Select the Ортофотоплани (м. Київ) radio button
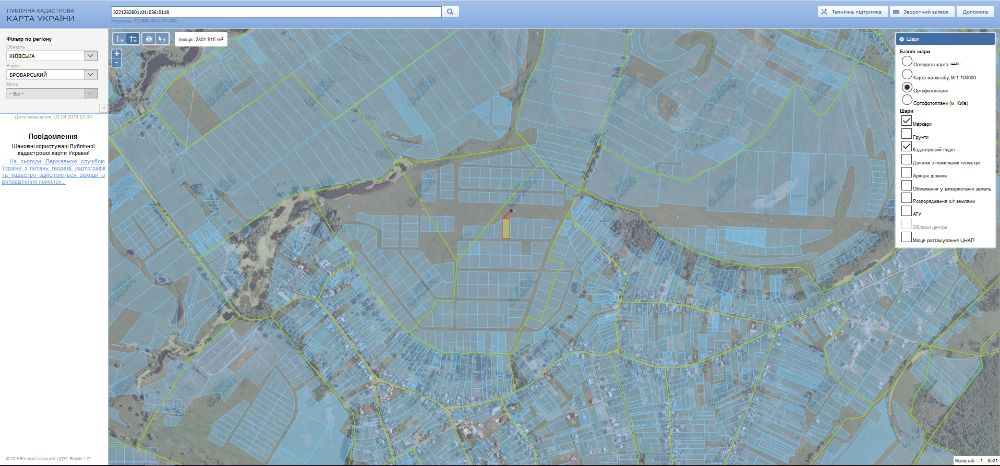The height and width of the screenshot is (466, 1000). coord(907,100)
